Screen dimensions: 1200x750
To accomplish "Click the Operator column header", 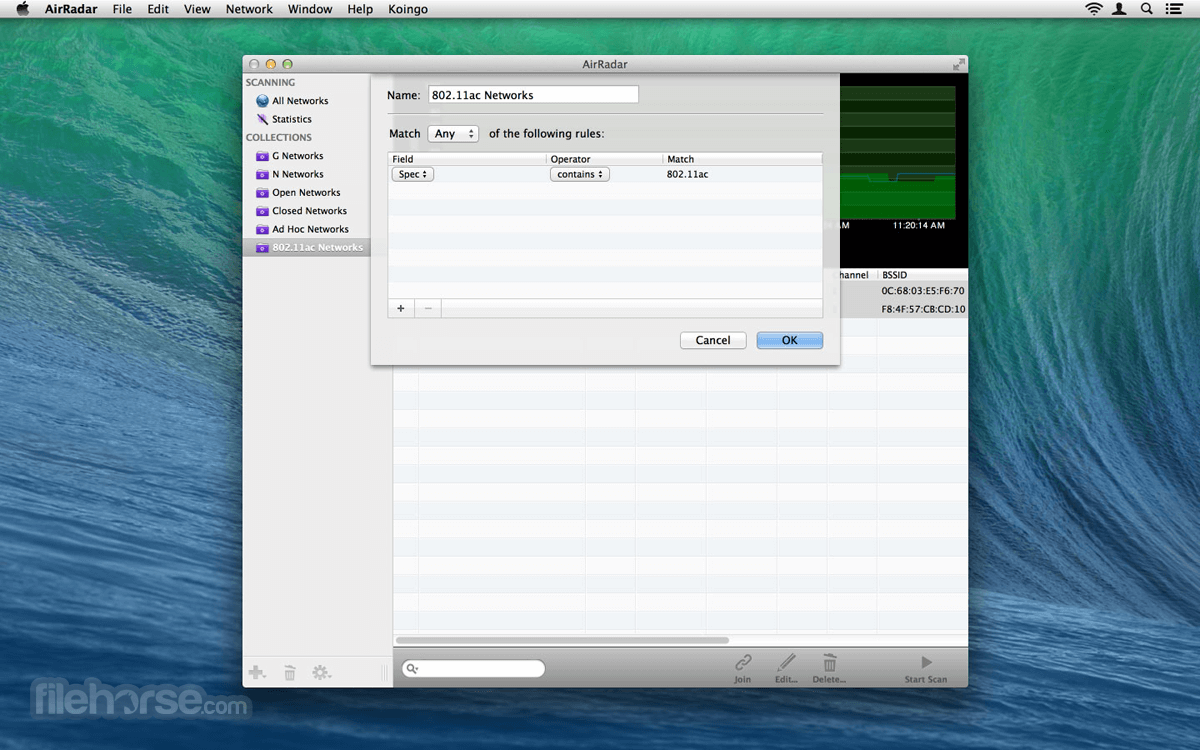I will click(604, 159).
